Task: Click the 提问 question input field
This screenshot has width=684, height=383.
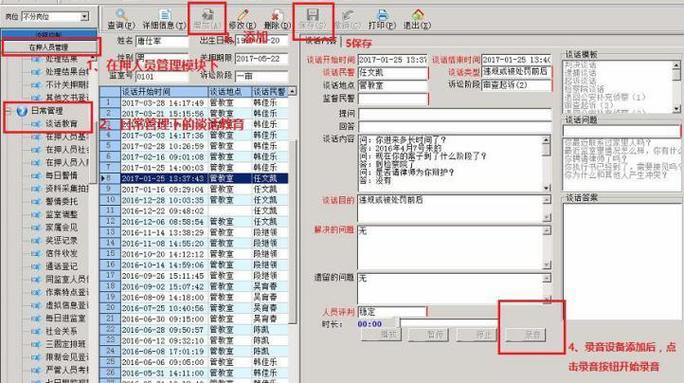Action: [455, 113]
